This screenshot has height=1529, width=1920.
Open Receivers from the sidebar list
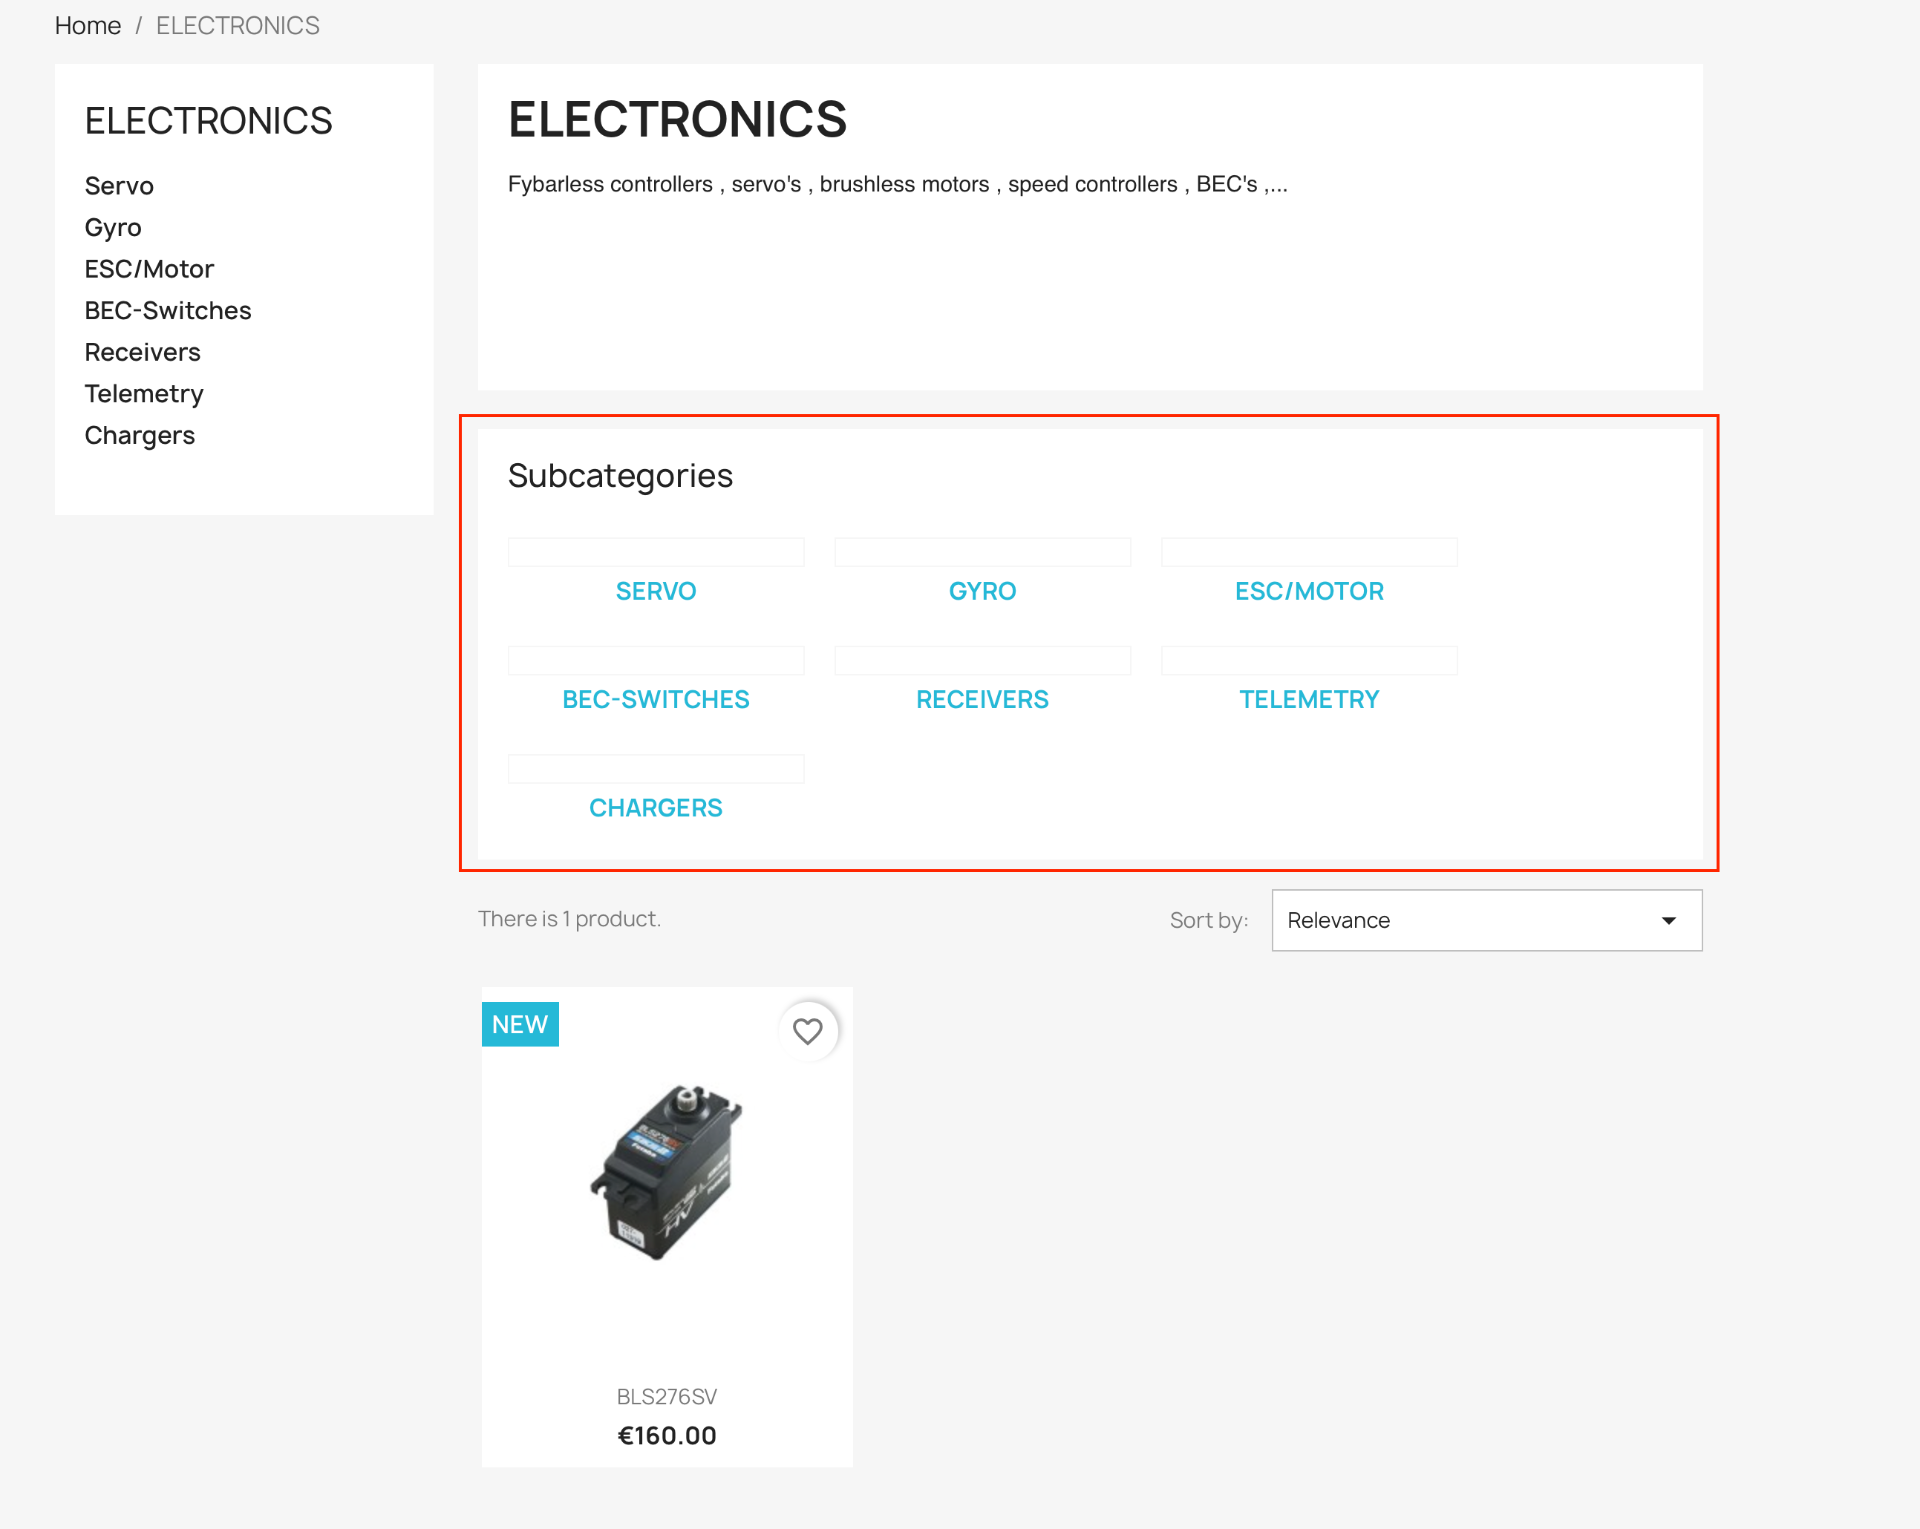pos(142,352)
